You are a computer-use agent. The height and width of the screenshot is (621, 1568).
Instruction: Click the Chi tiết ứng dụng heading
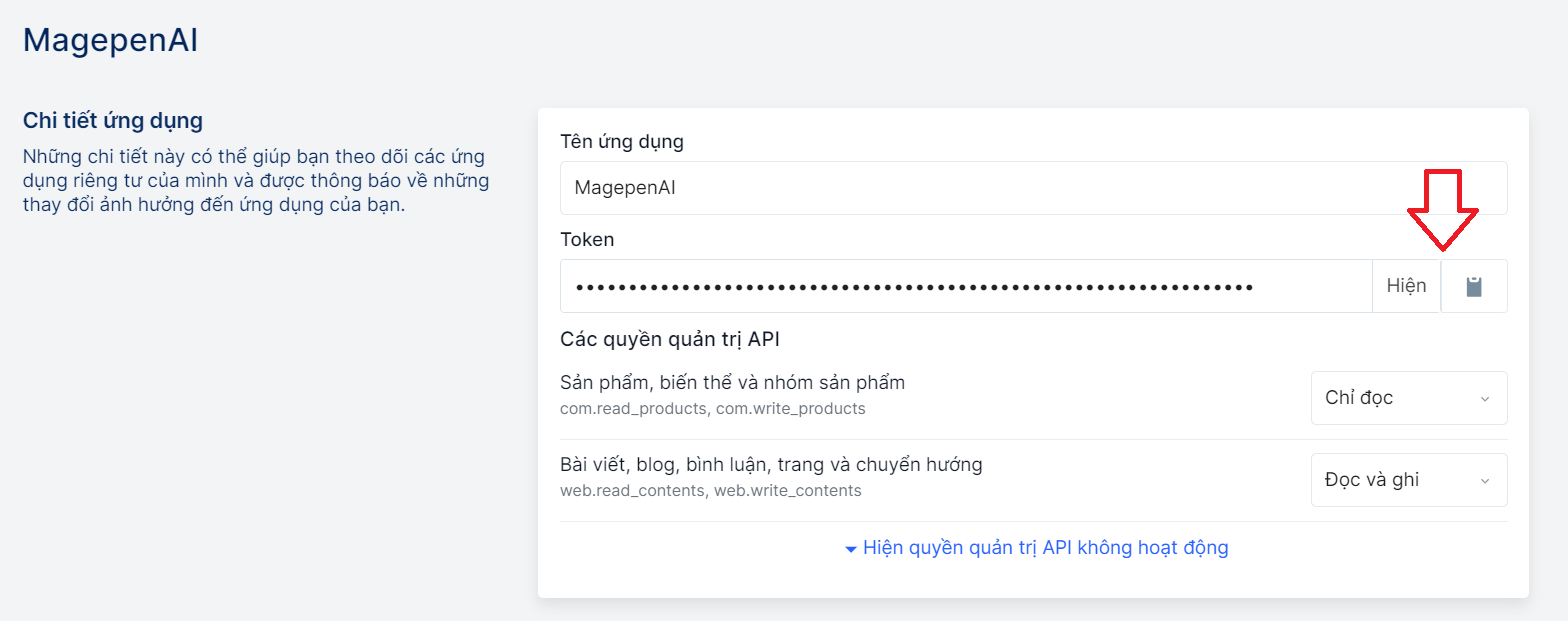coord(113,122)
